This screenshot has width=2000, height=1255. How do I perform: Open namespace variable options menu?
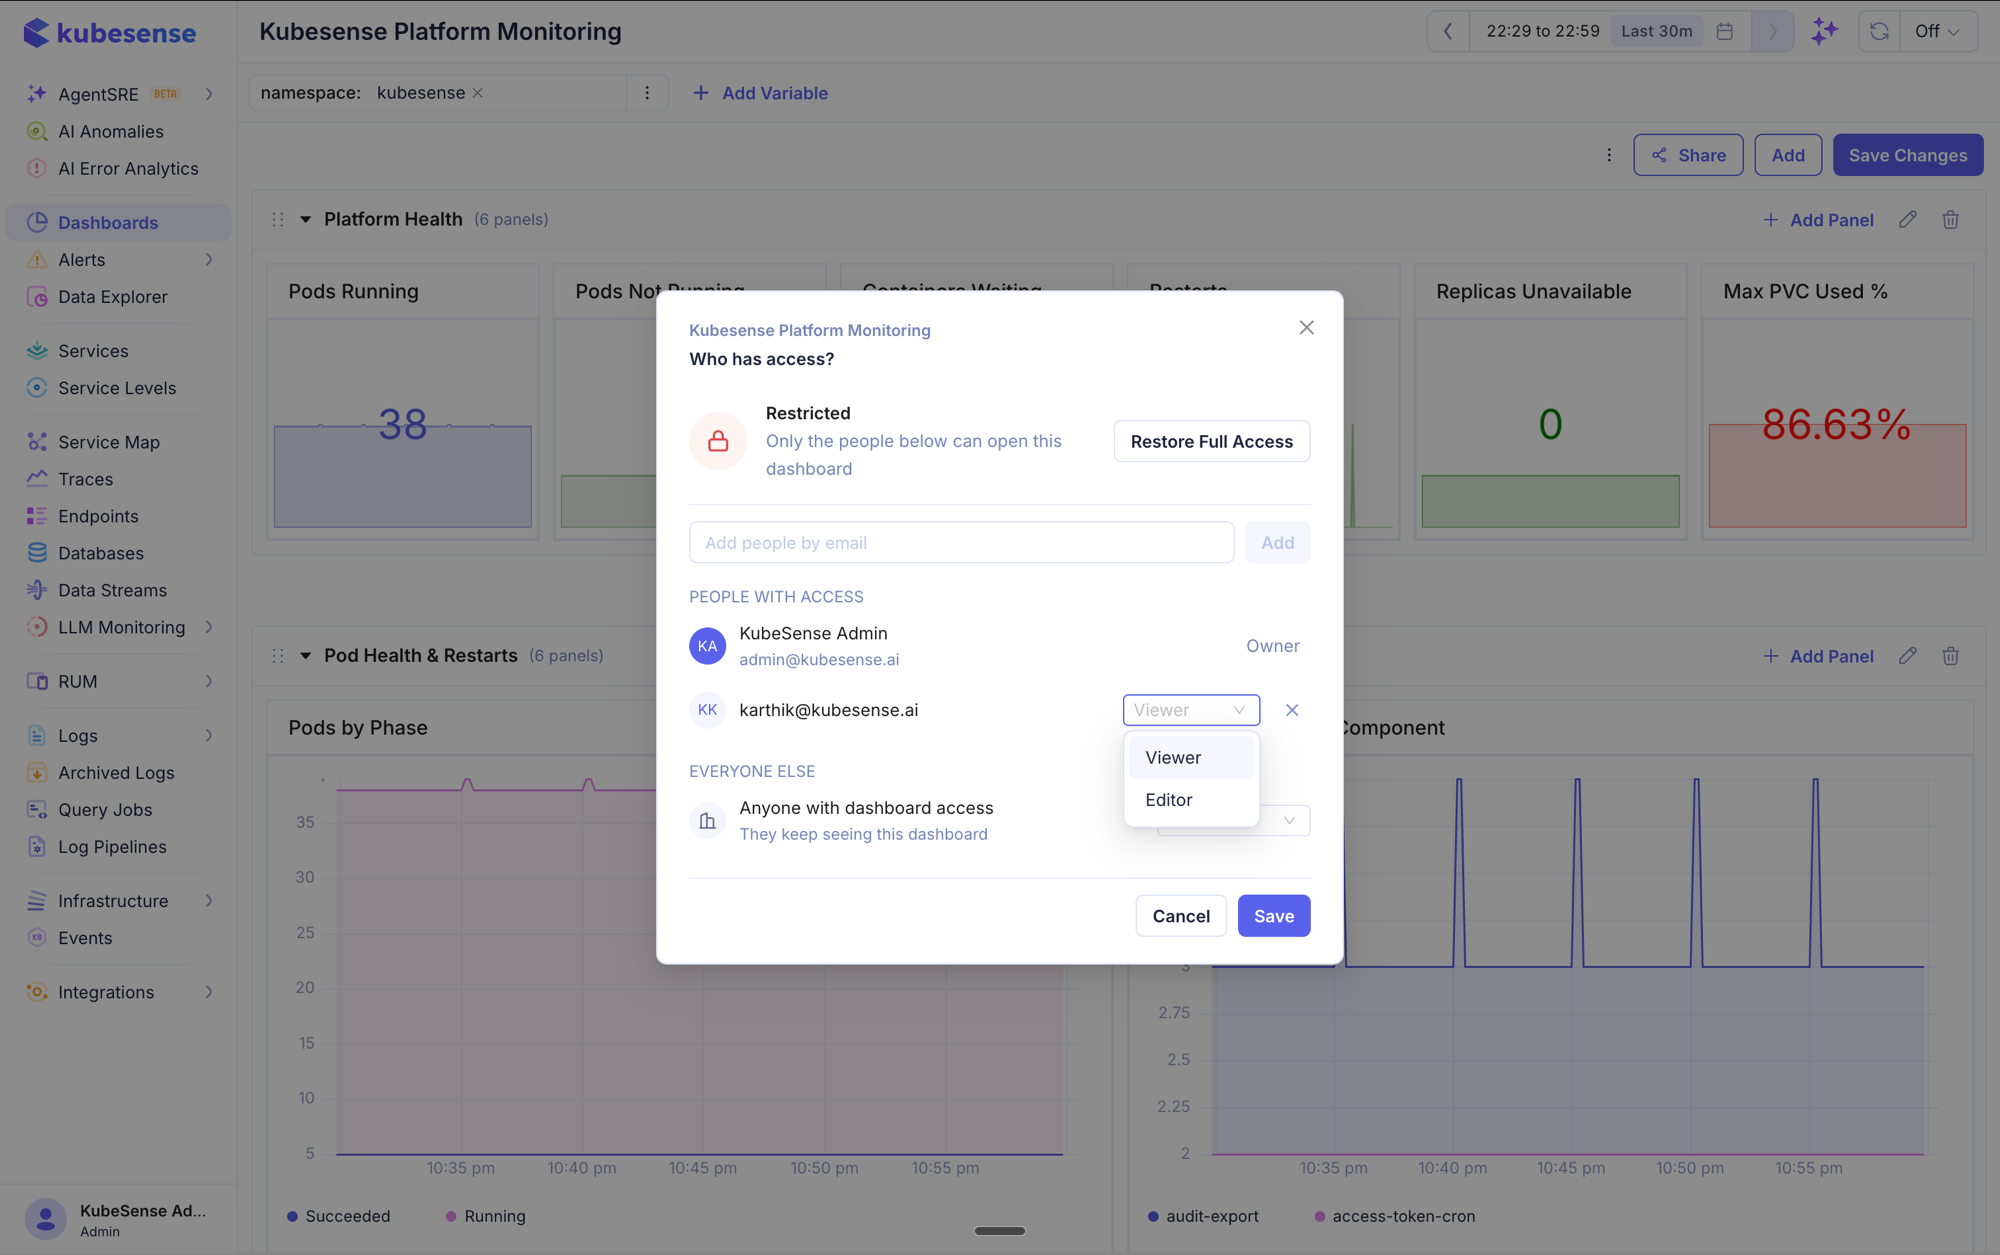[x=647, y=93]
